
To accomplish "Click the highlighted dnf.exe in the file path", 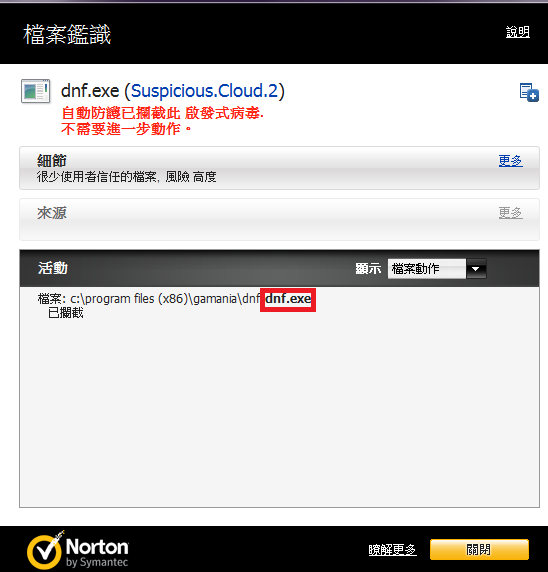I will pos(288,299).
